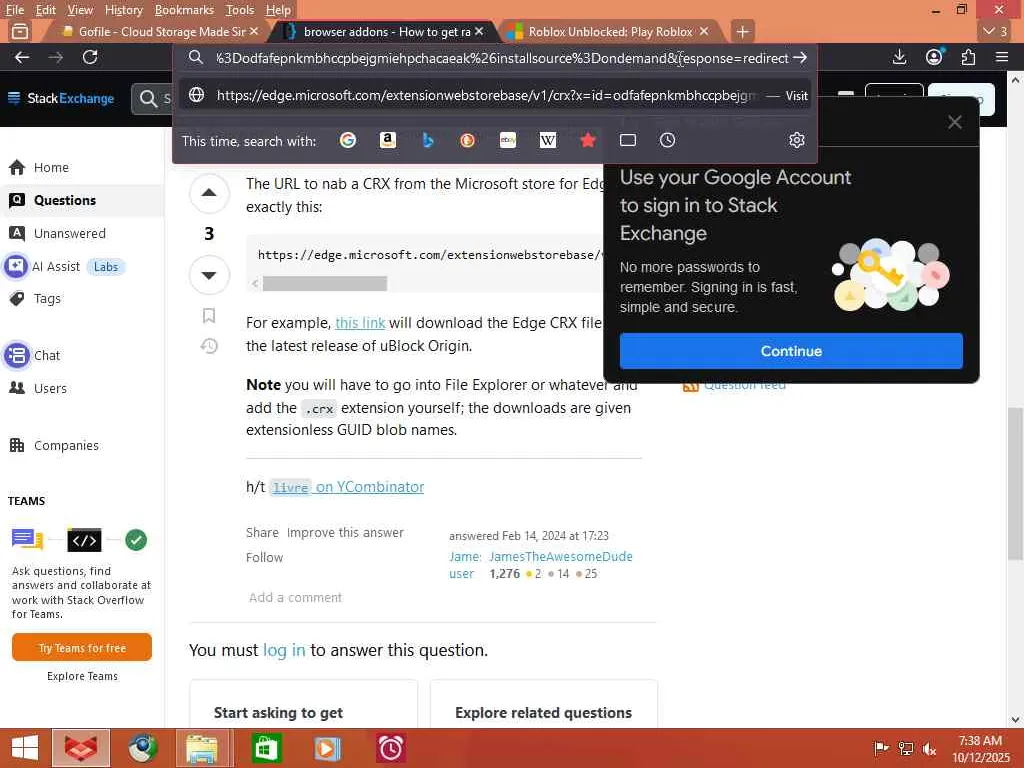Open search settings gear in dropdown
Screen dimensions: 1024x768
[797, 140]
